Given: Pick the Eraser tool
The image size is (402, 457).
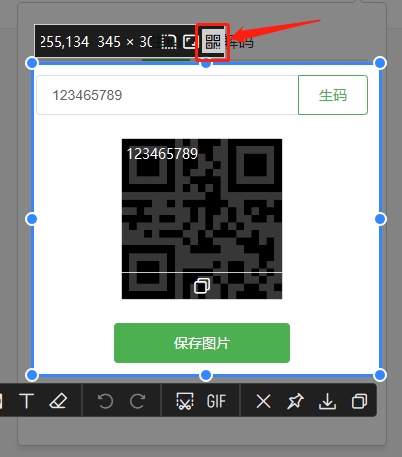Looking at the screenshot, I should (58, 401).
